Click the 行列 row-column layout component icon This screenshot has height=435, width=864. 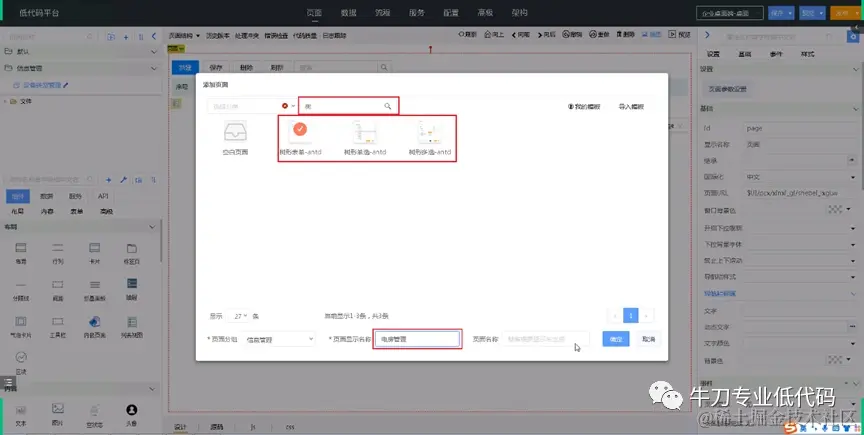58,248
